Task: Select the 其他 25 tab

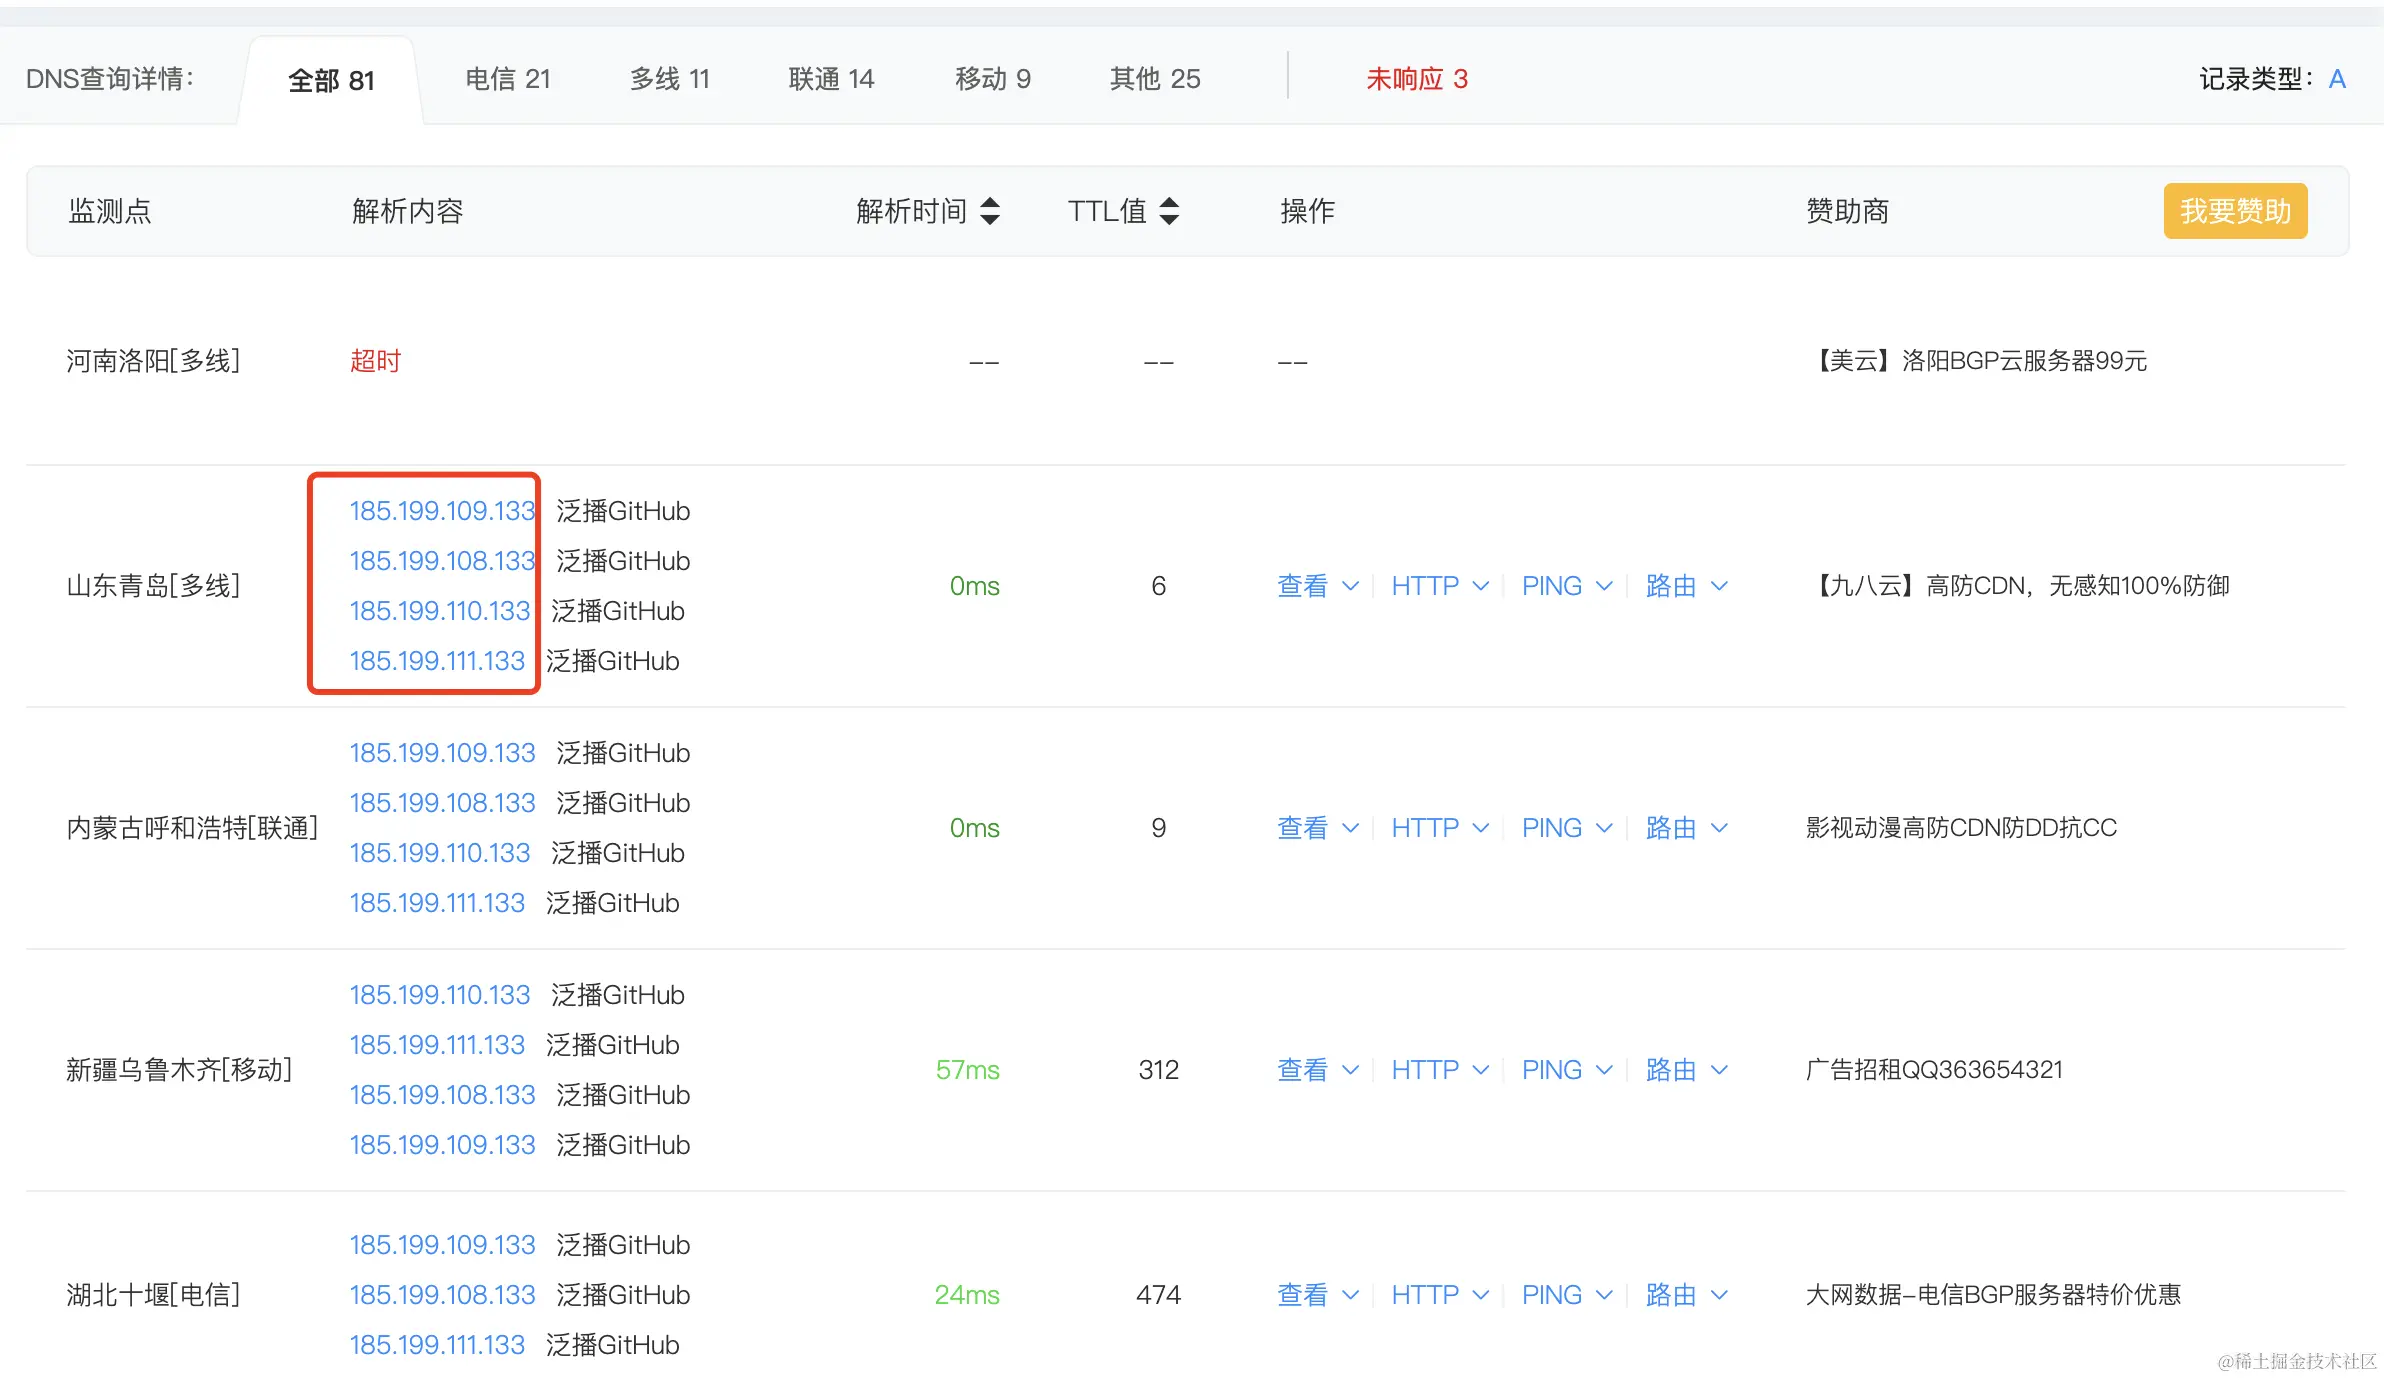Action: coord(1154,79)
